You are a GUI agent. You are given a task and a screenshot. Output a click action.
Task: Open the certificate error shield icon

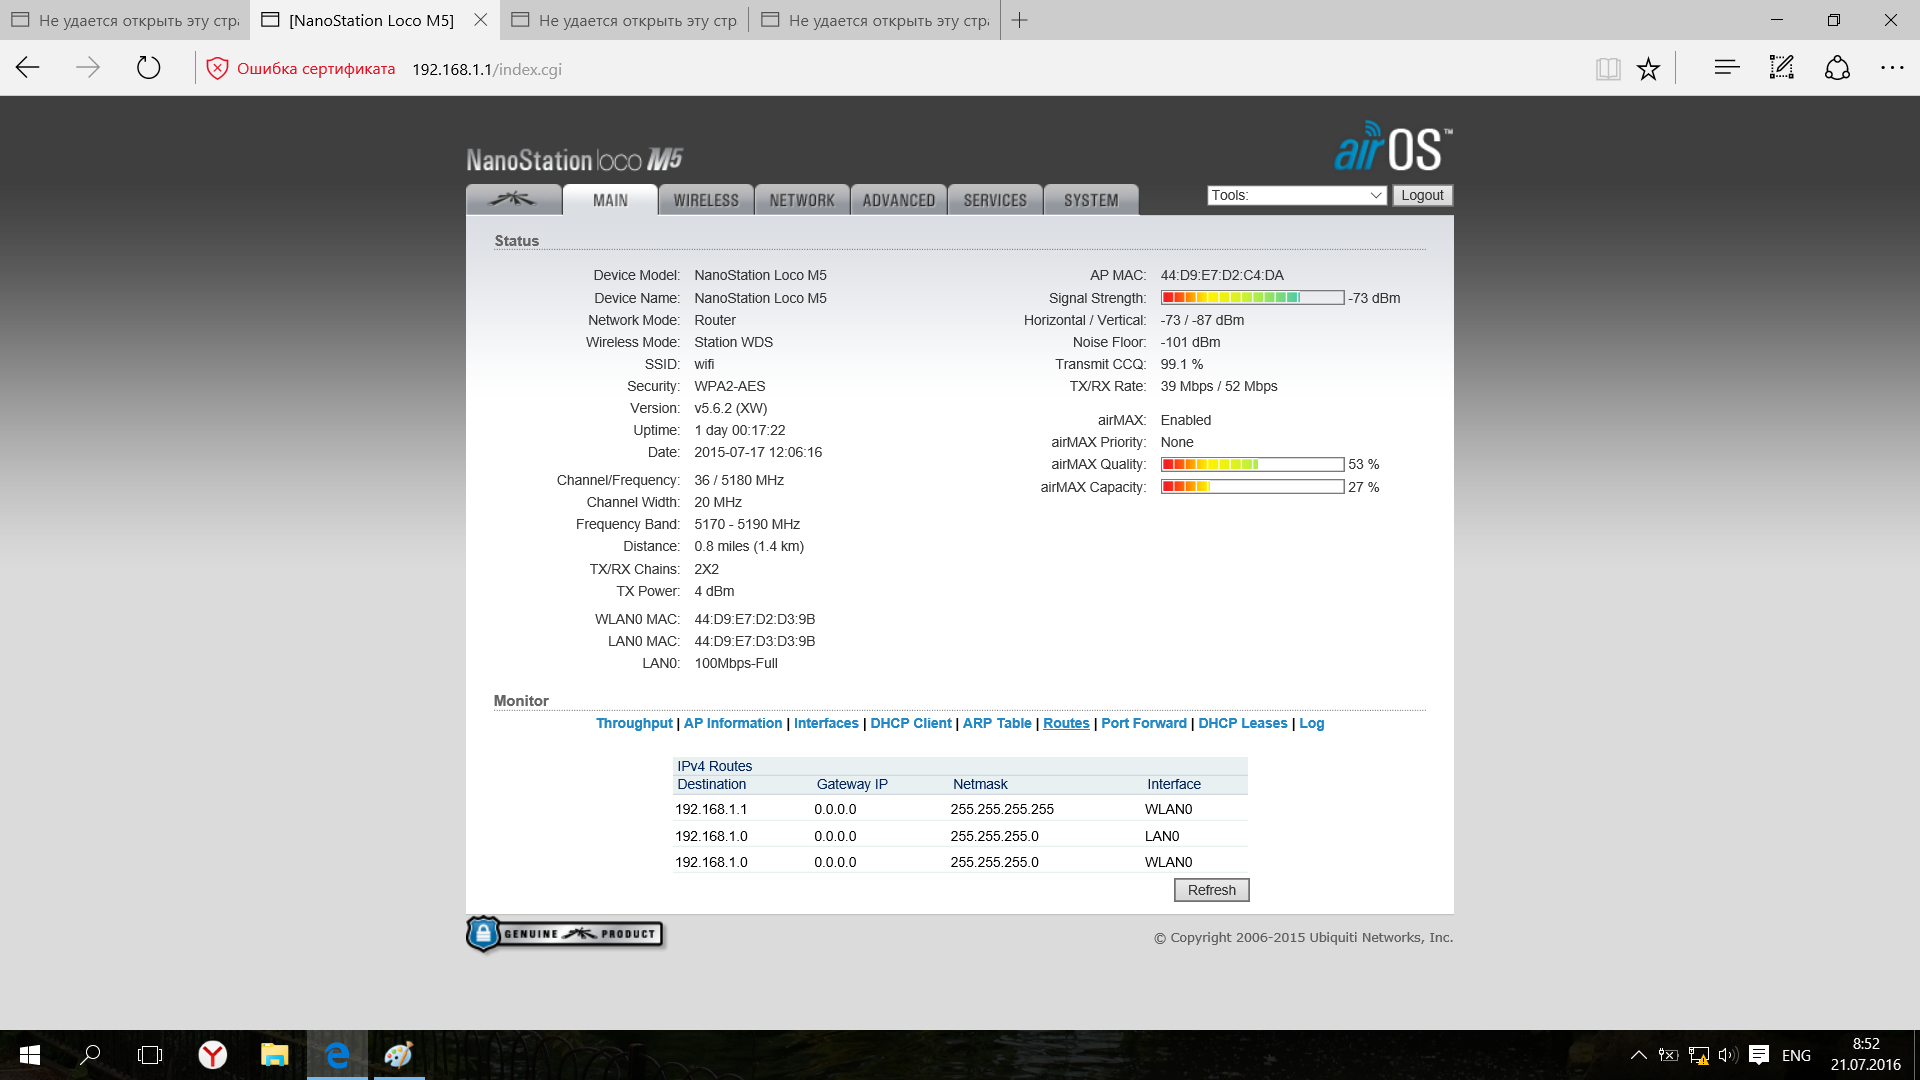pos(217,69)
